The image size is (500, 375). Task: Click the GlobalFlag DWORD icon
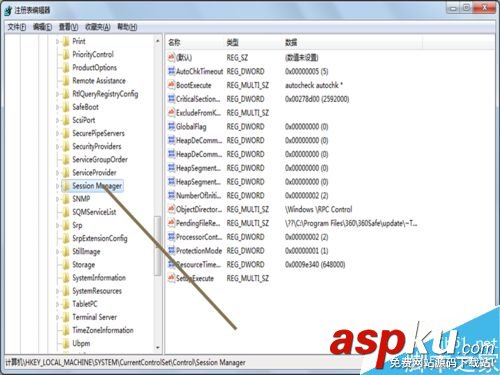click(x=171, y=126)
